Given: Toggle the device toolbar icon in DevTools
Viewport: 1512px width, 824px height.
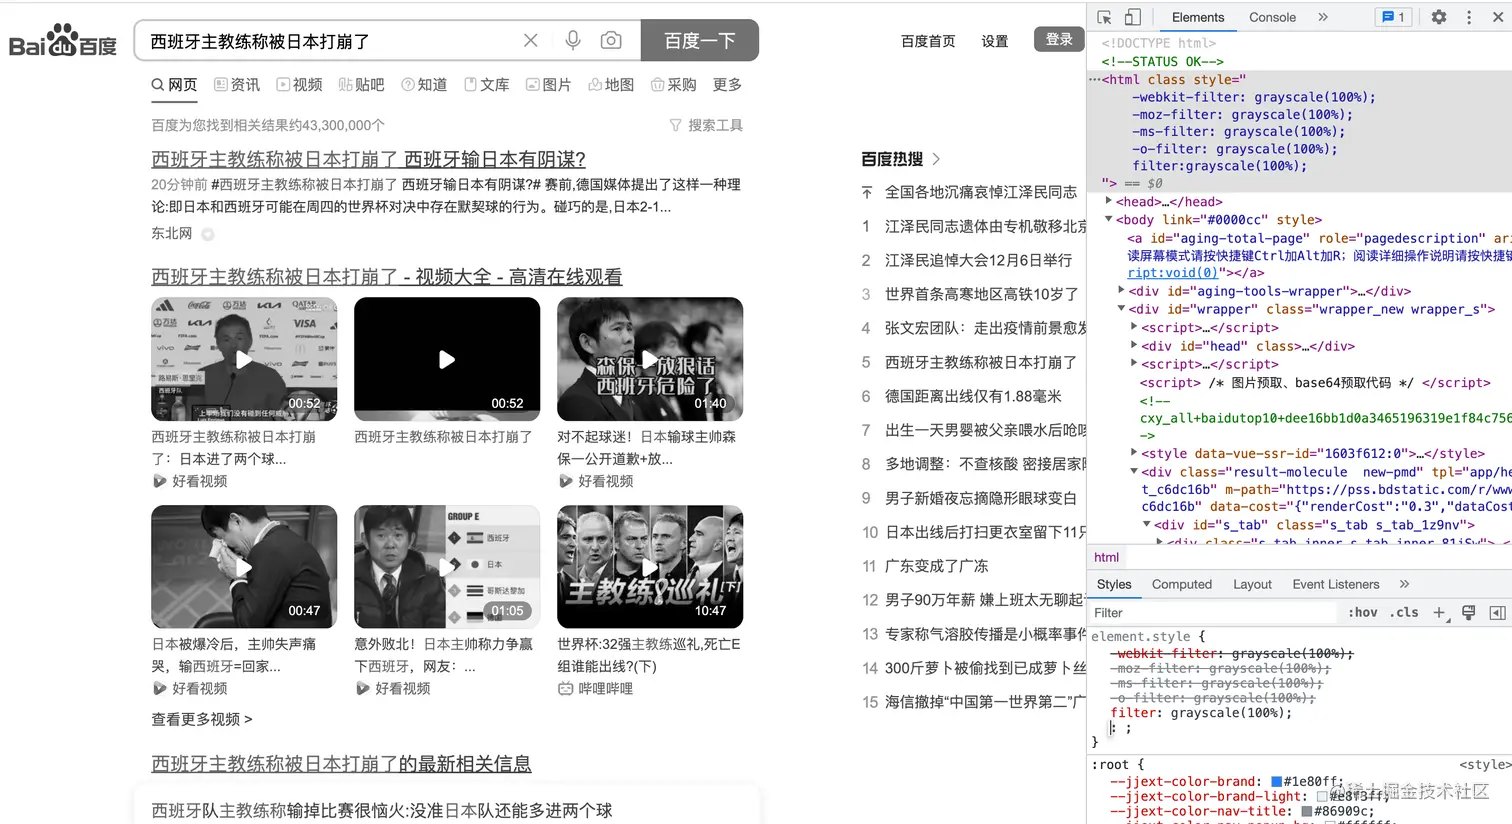Looking at the screenshot, I should pos(1133,17).
